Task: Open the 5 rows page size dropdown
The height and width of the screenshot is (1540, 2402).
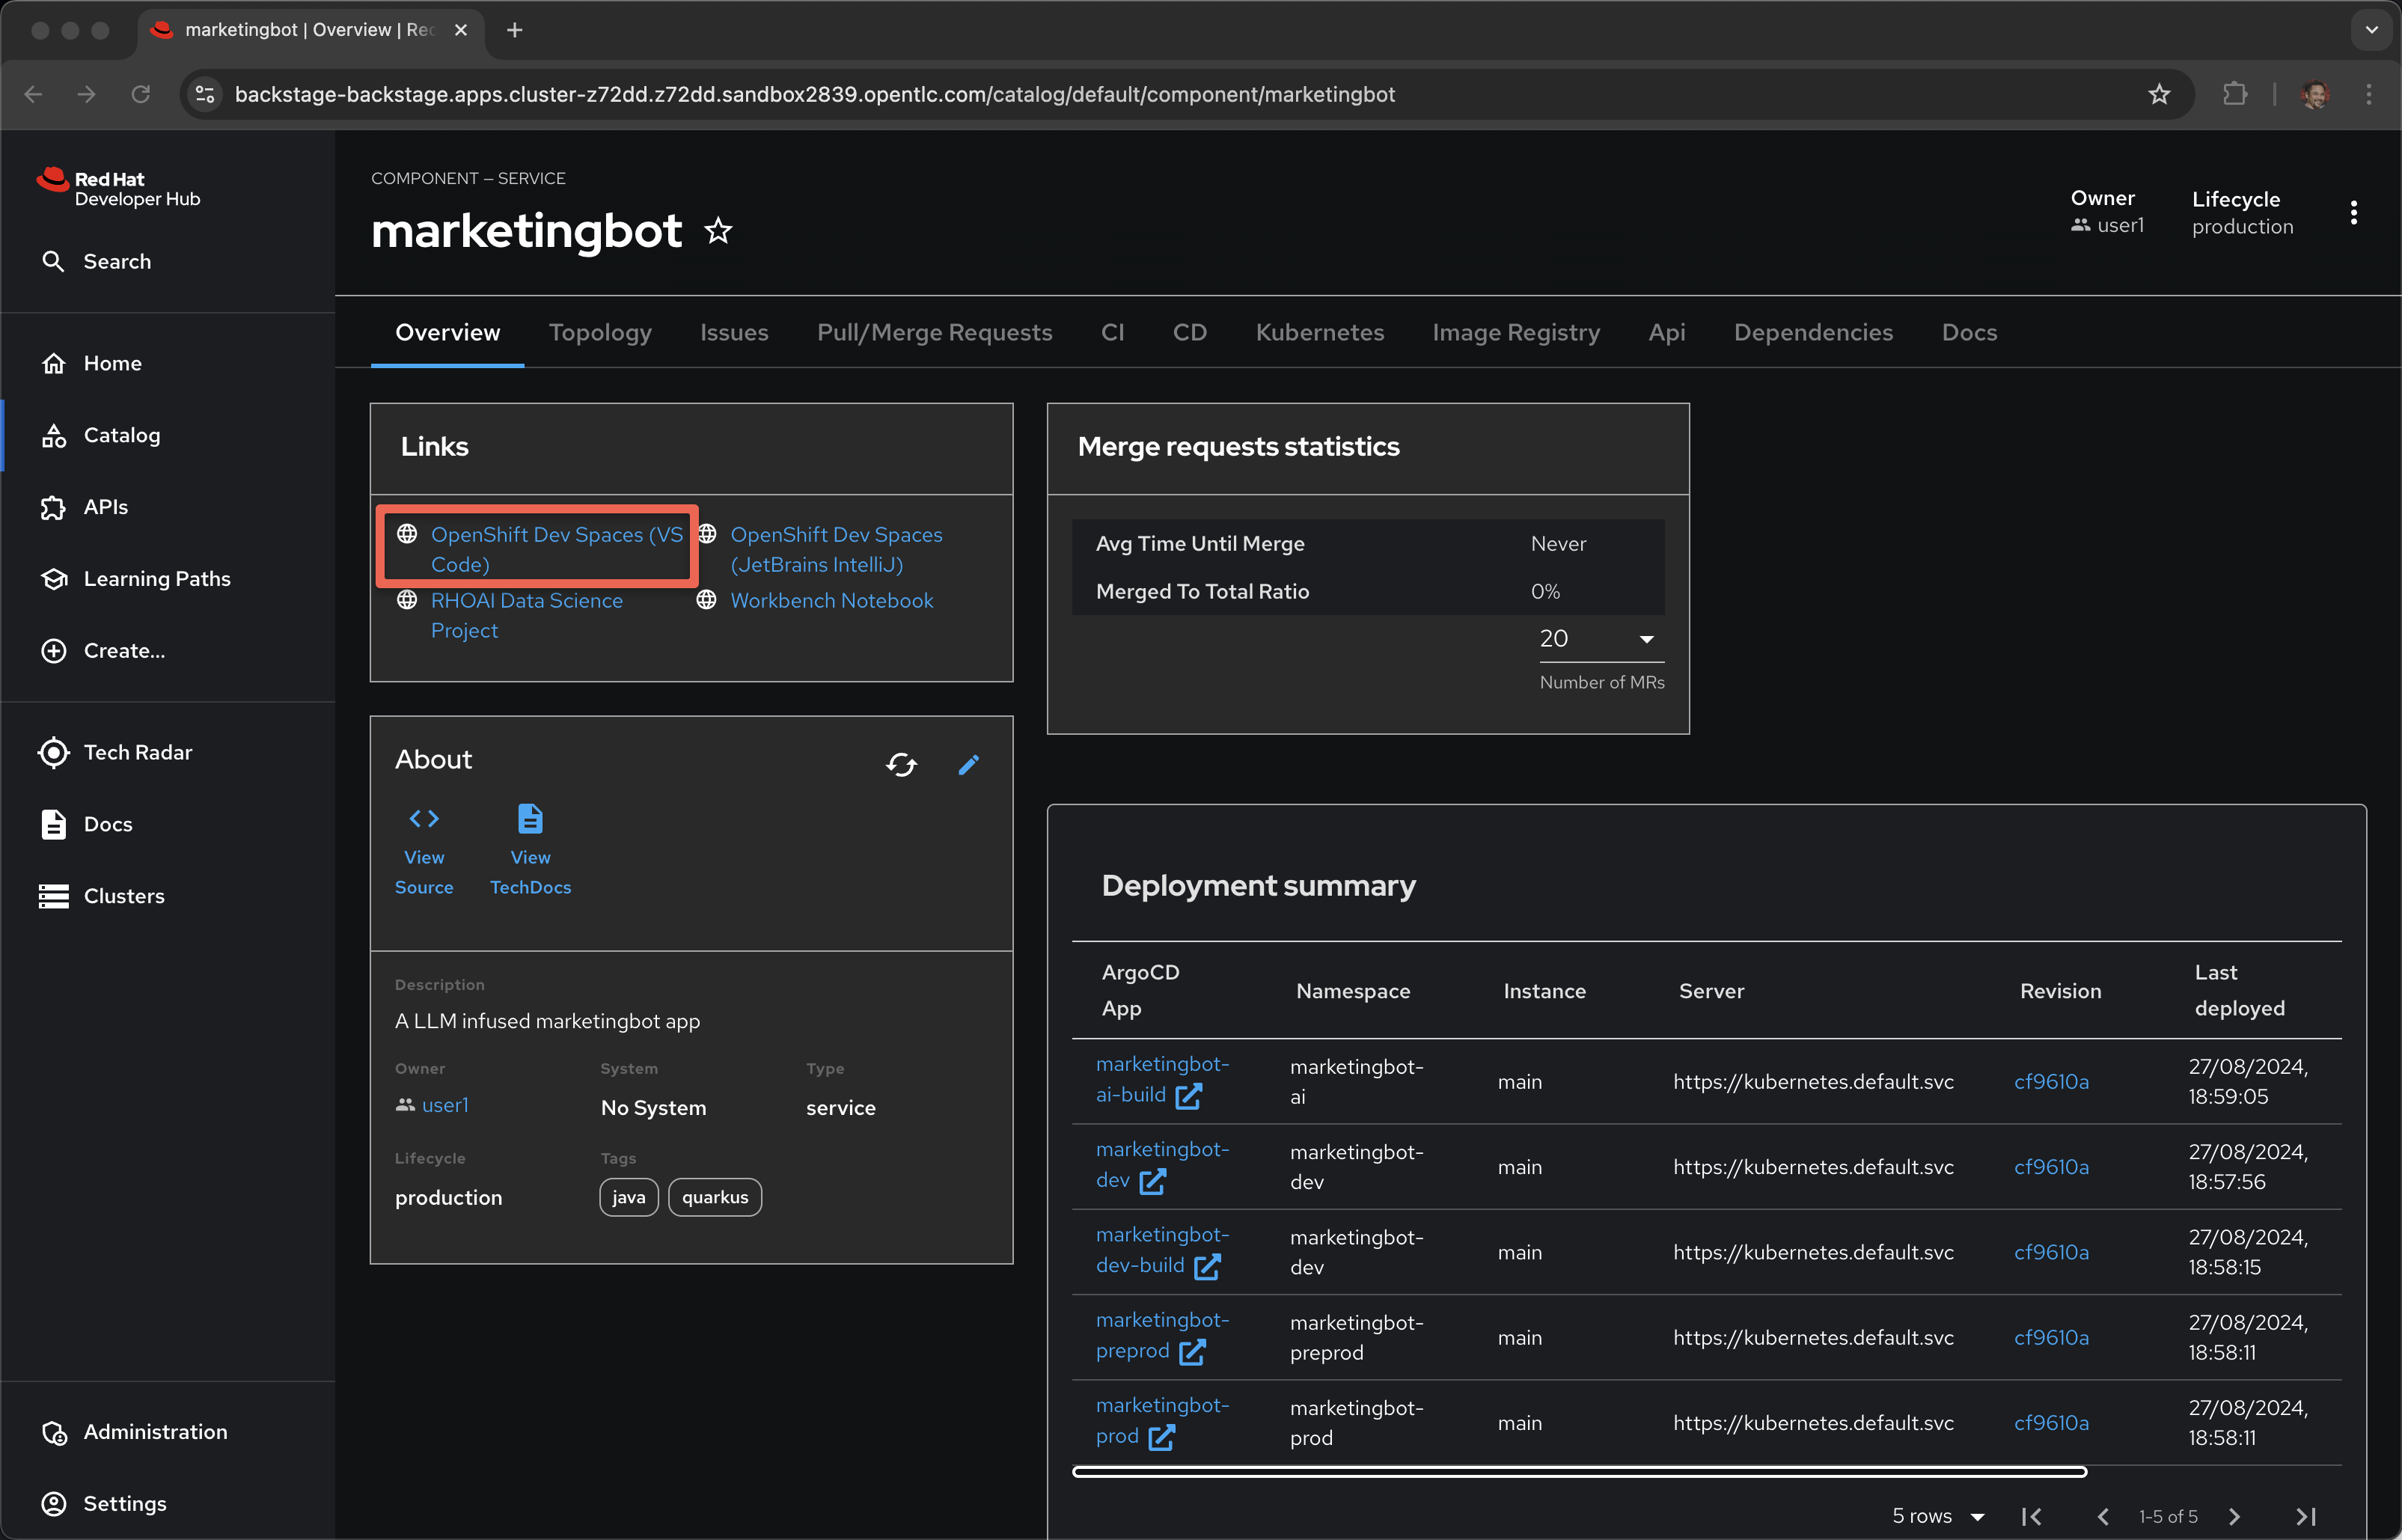Action: pyautogui.click(x=1937, y=1516)
